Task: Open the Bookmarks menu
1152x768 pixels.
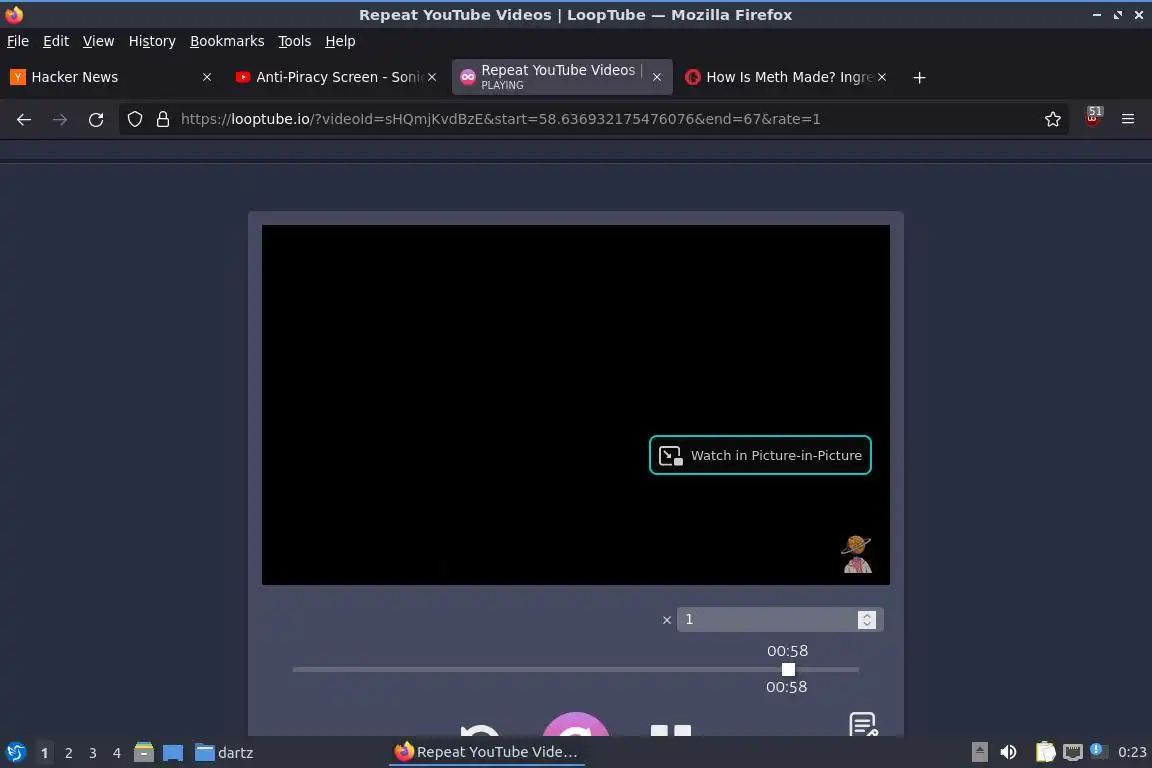Action: [227, 41]
